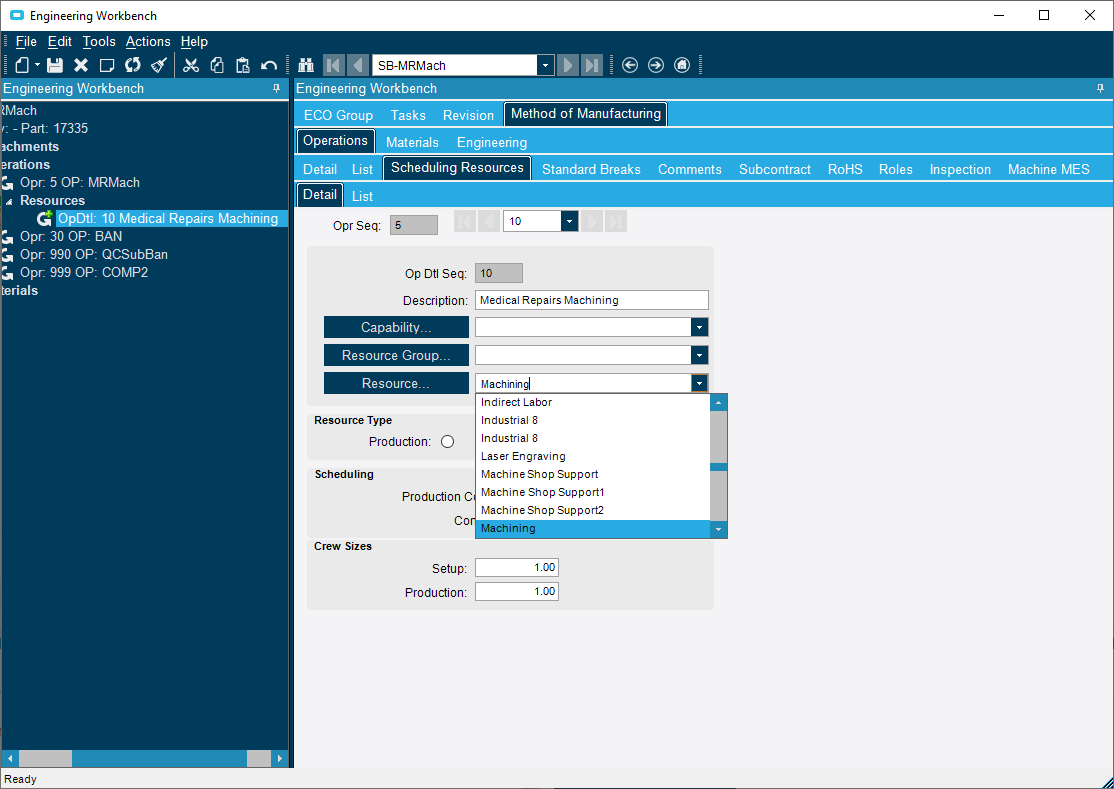This screenshot has width=1114, height=789.
Task: Click the binoculars search icon
Action: (306, 65)
